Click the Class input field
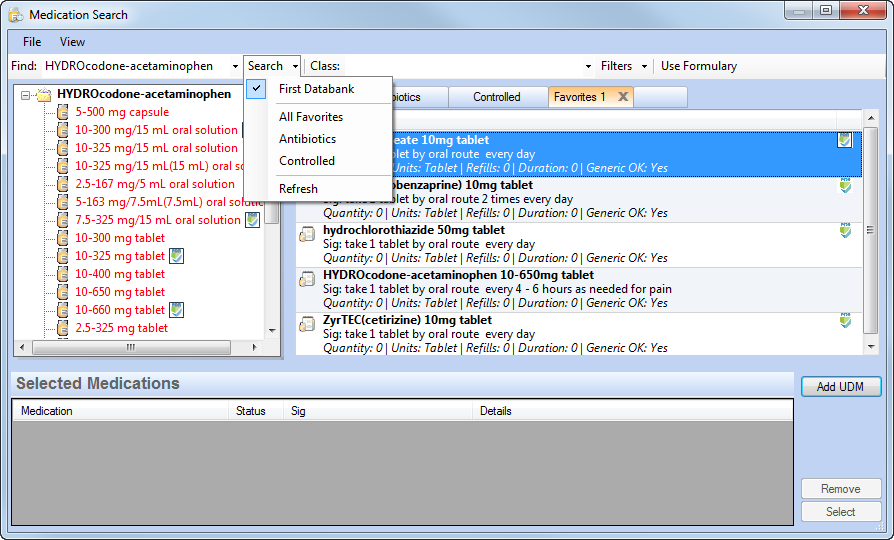The width and height of the screenshot is (894, 540). pos(462,66)
